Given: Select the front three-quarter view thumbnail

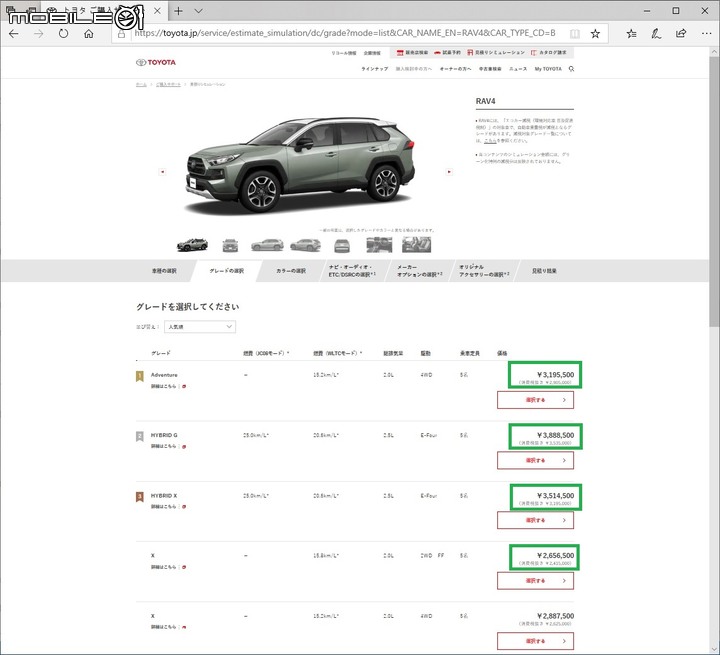Looking at the screenshot, I should pyautogui.click(x=192, y=245).
